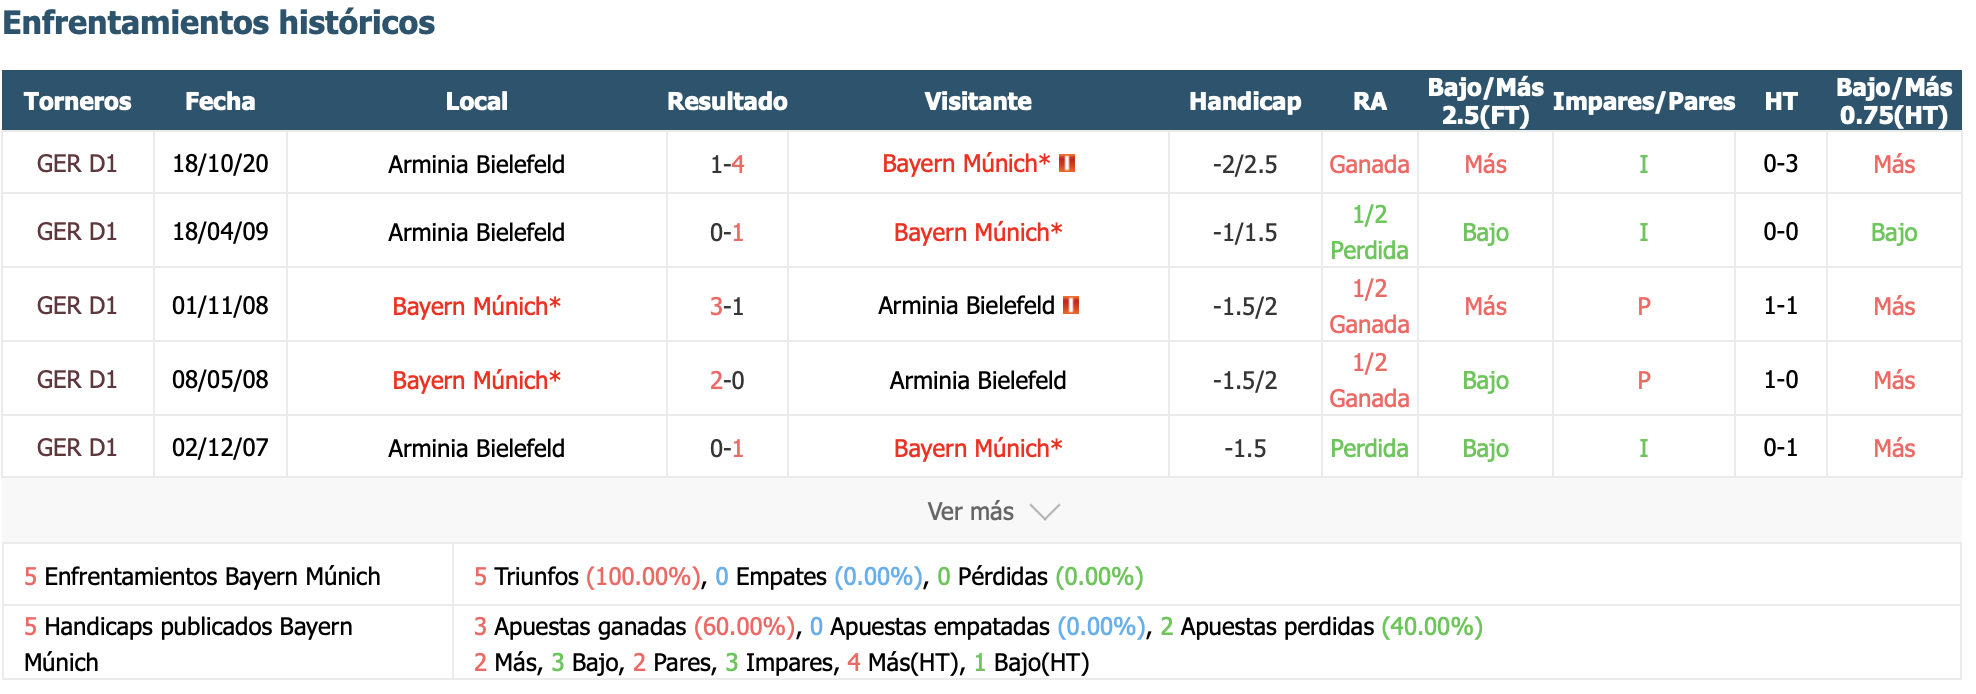This screenshot has width=1976, height=694.
Task: Click Arminia Bielefeld visitor on 08/05/08 row
Action: (x=977, y=380)
